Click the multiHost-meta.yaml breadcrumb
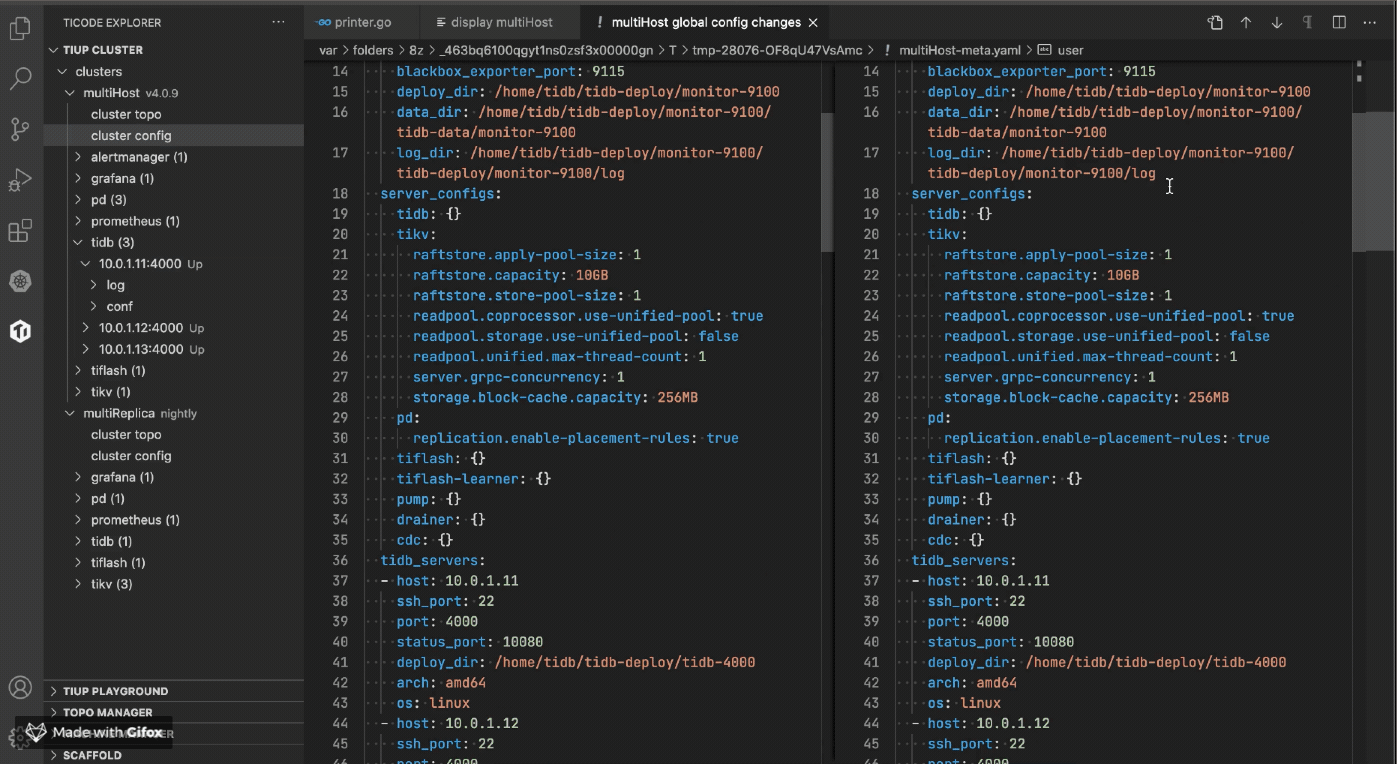Image resolution: width=1397 pixels, height=764 pixels. click(959, 50)
